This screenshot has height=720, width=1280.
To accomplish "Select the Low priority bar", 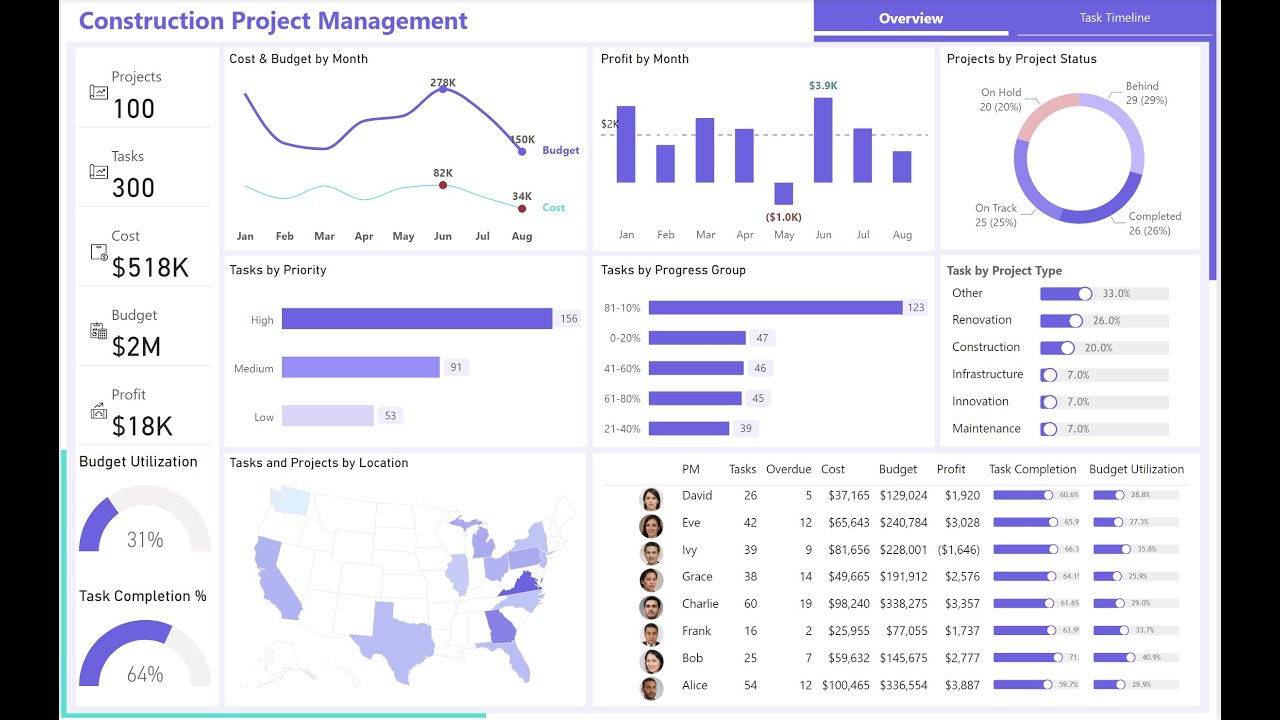I will coord(328,416).
